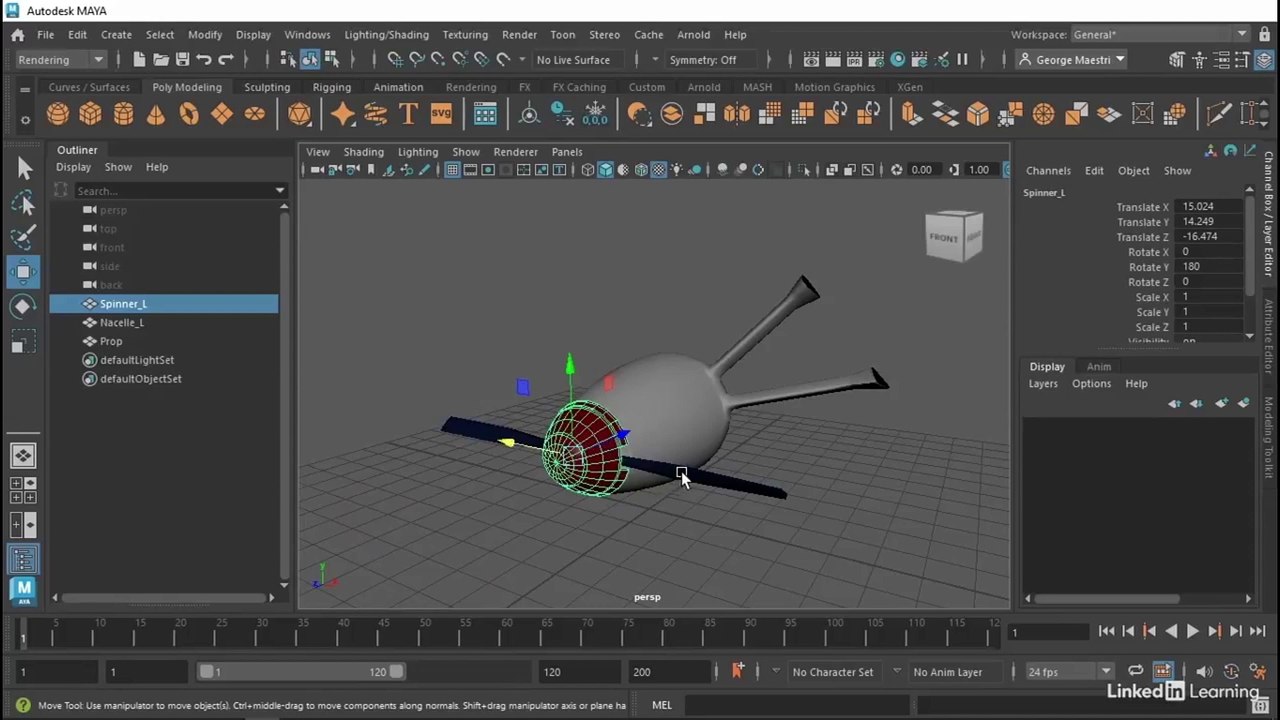1280x720 pixels.
Task: Click the range slider bar handle
Action: [x=301, y=672]
